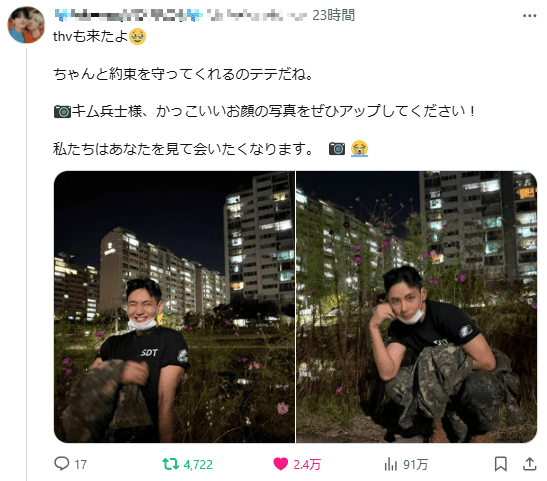Click the pink heart like icon
This screenshot has height=481, width=547.
click(280, 464)
